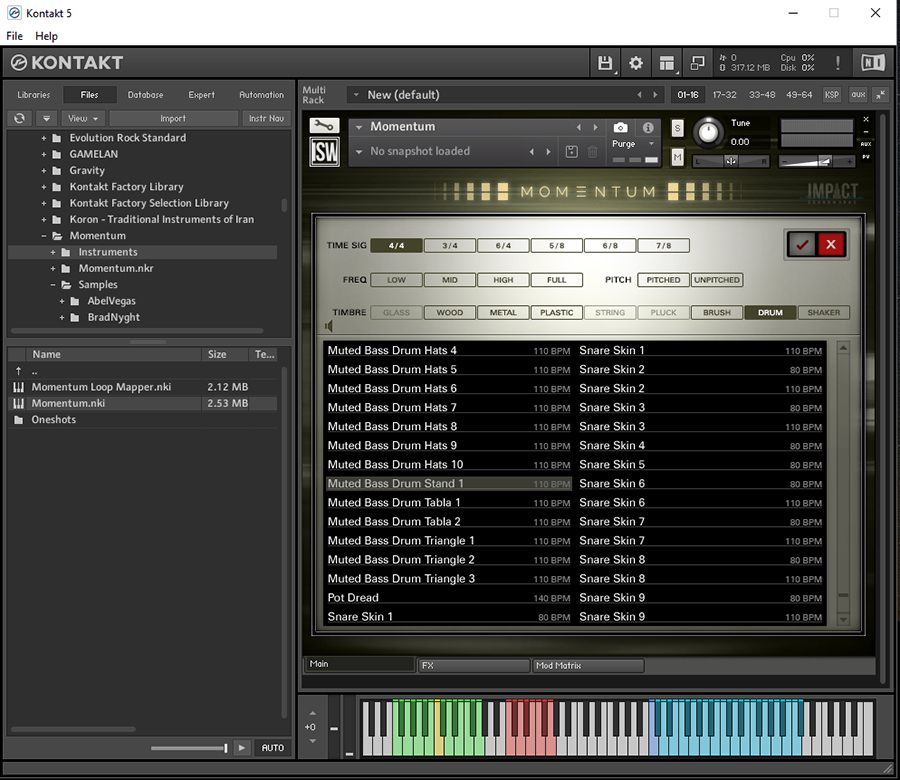
Task: Click the rack size toggle icon
Action: (880, 95)
